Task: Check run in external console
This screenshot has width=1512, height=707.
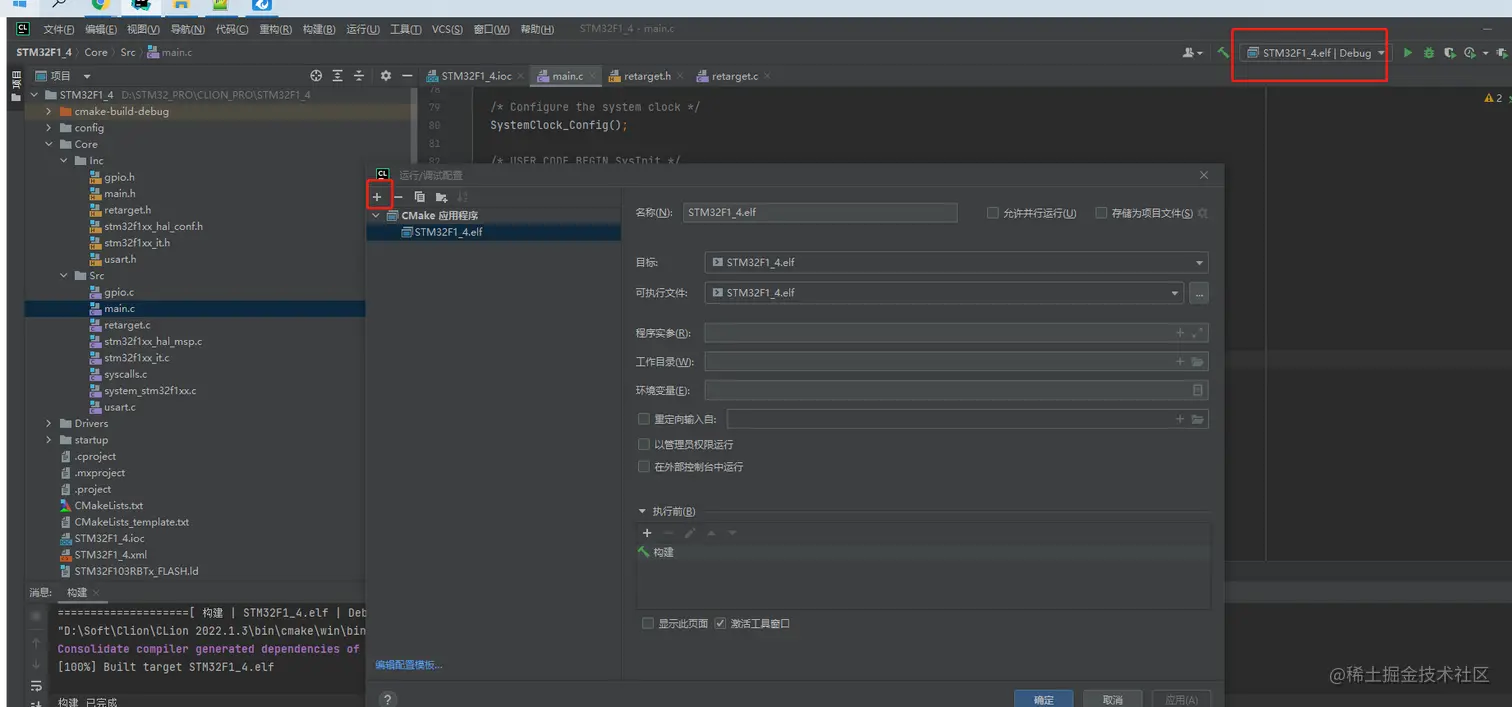Action: pyautogui.click(x=644, y=467)
